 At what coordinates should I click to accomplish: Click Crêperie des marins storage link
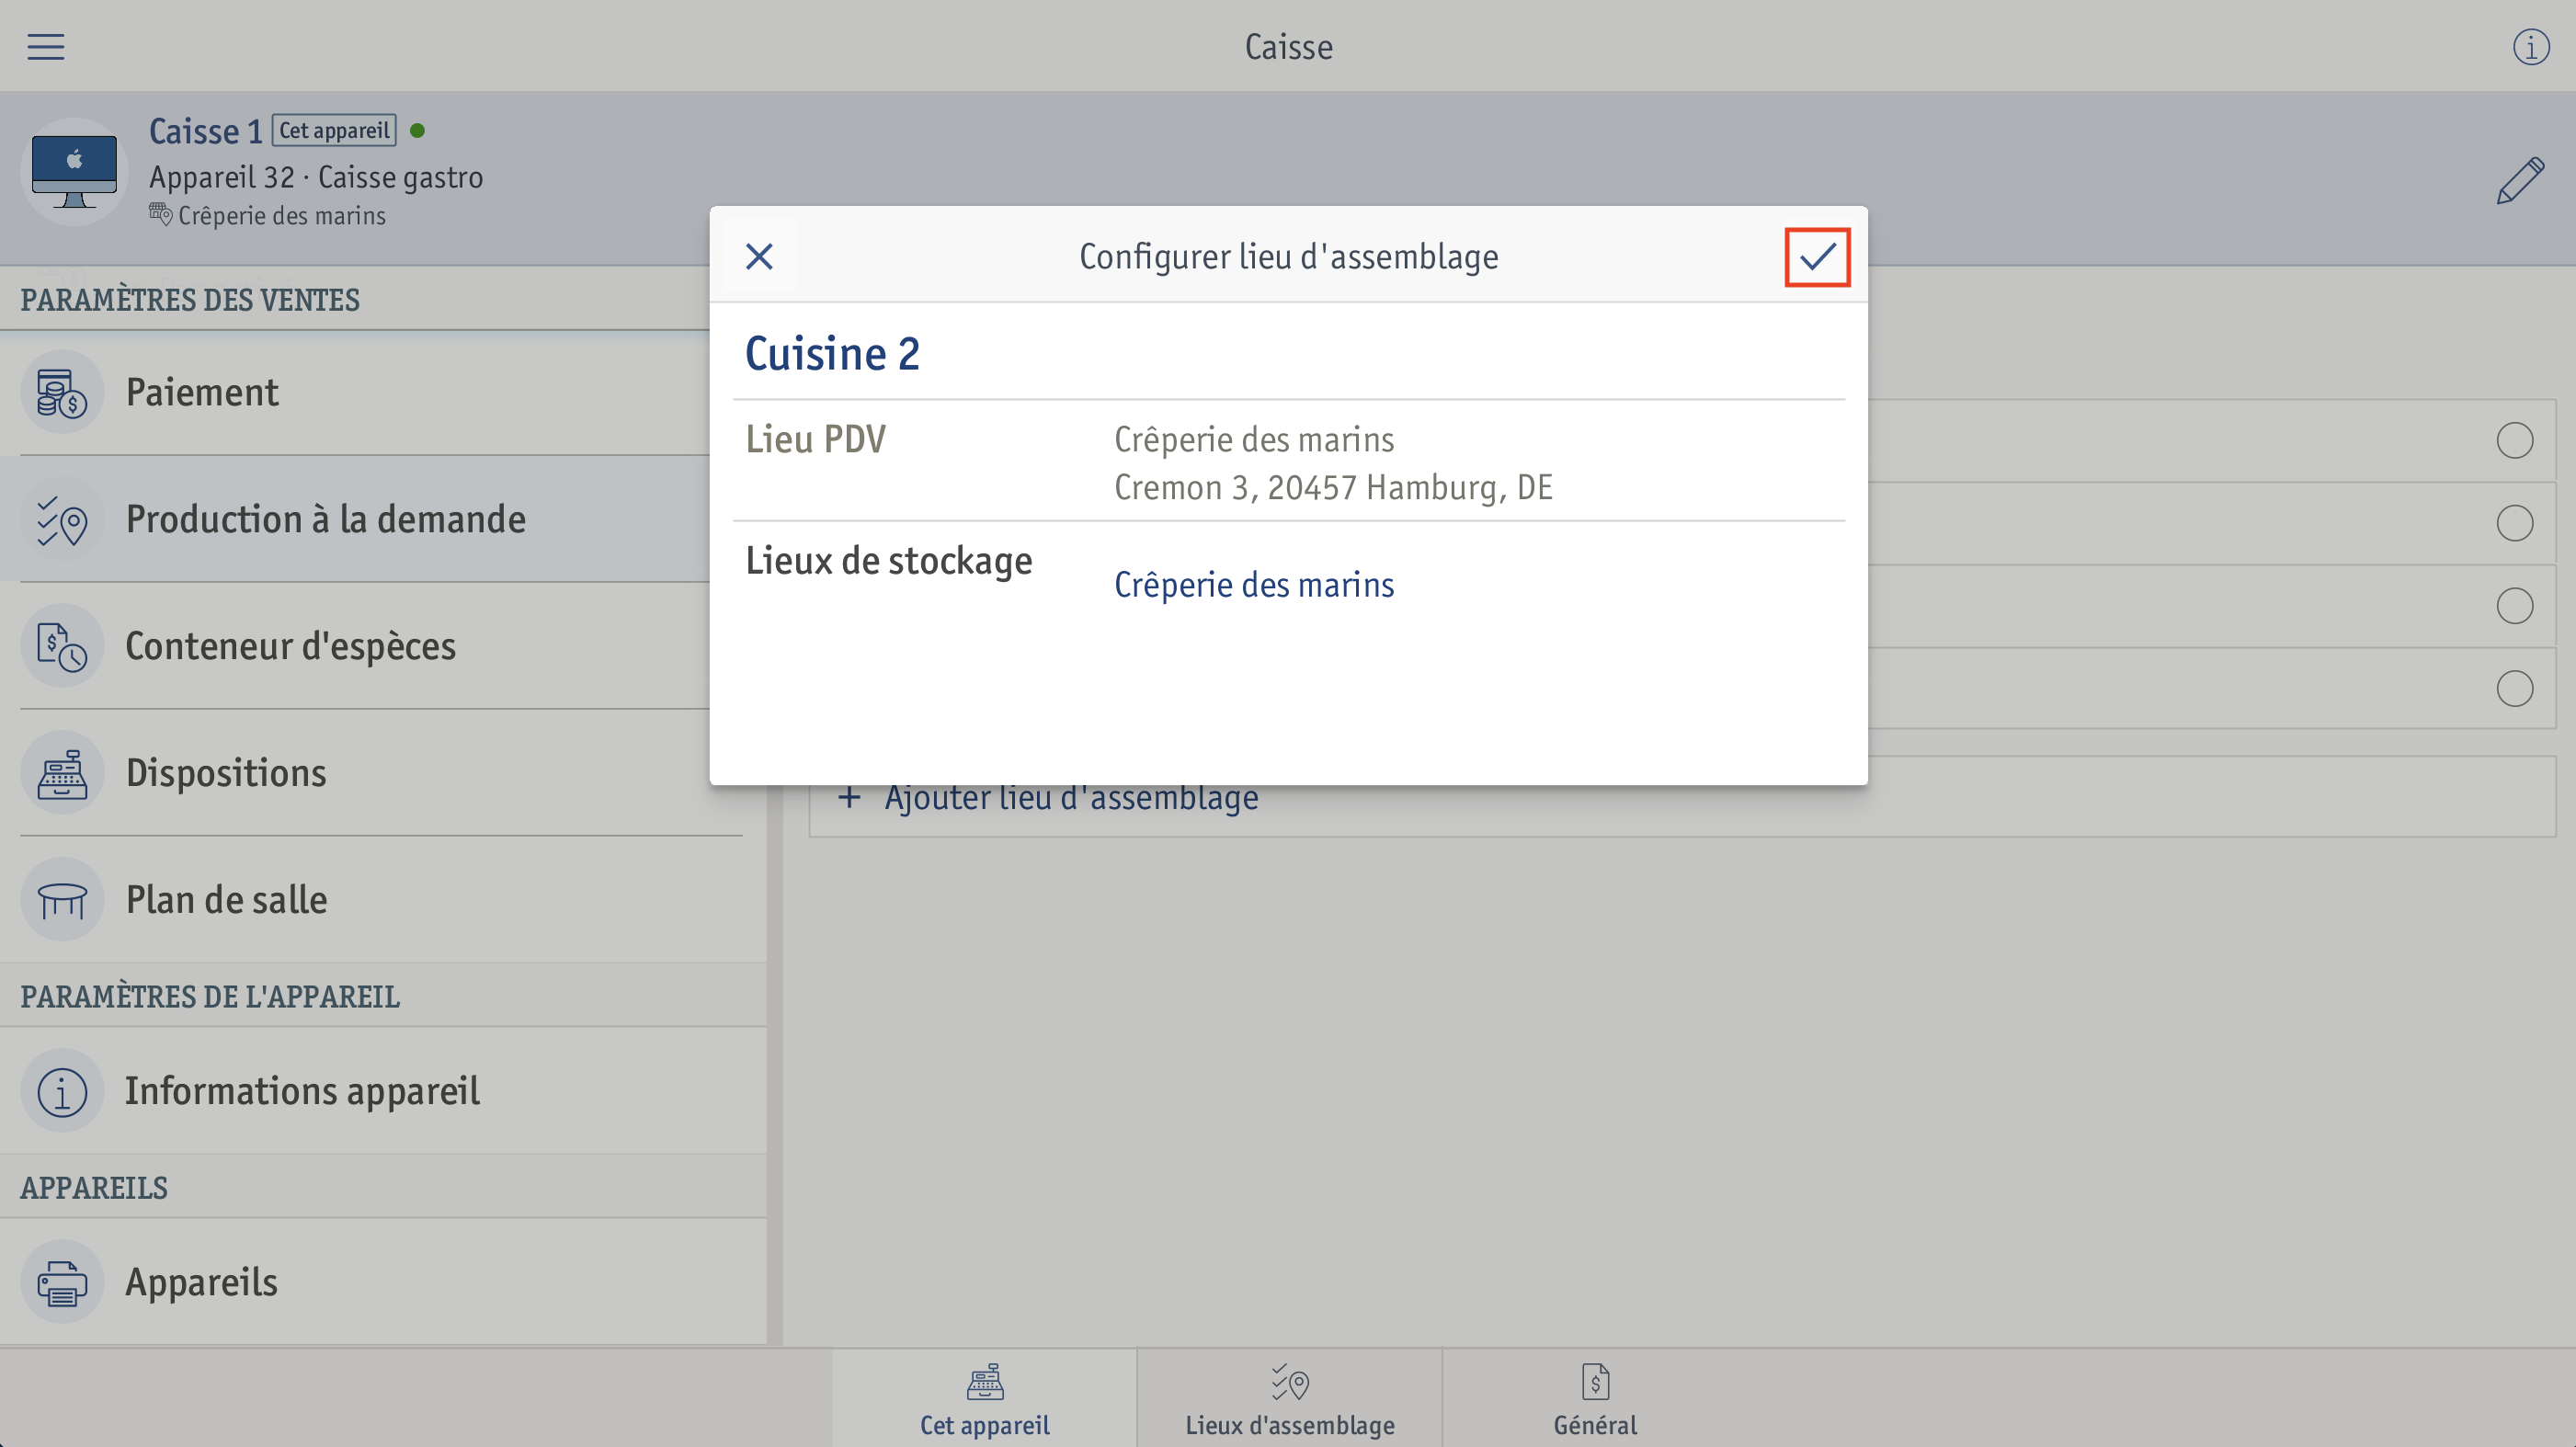tap(1253, 585)
